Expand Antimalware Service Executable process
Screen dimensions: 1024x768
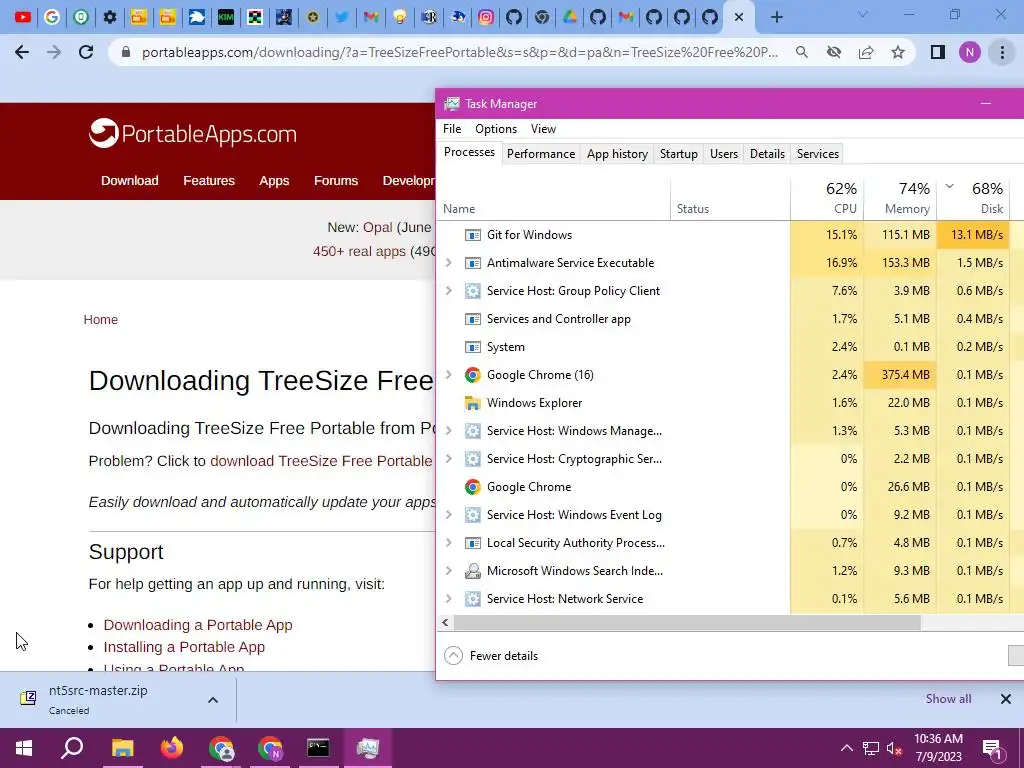(x=449, y=263)
